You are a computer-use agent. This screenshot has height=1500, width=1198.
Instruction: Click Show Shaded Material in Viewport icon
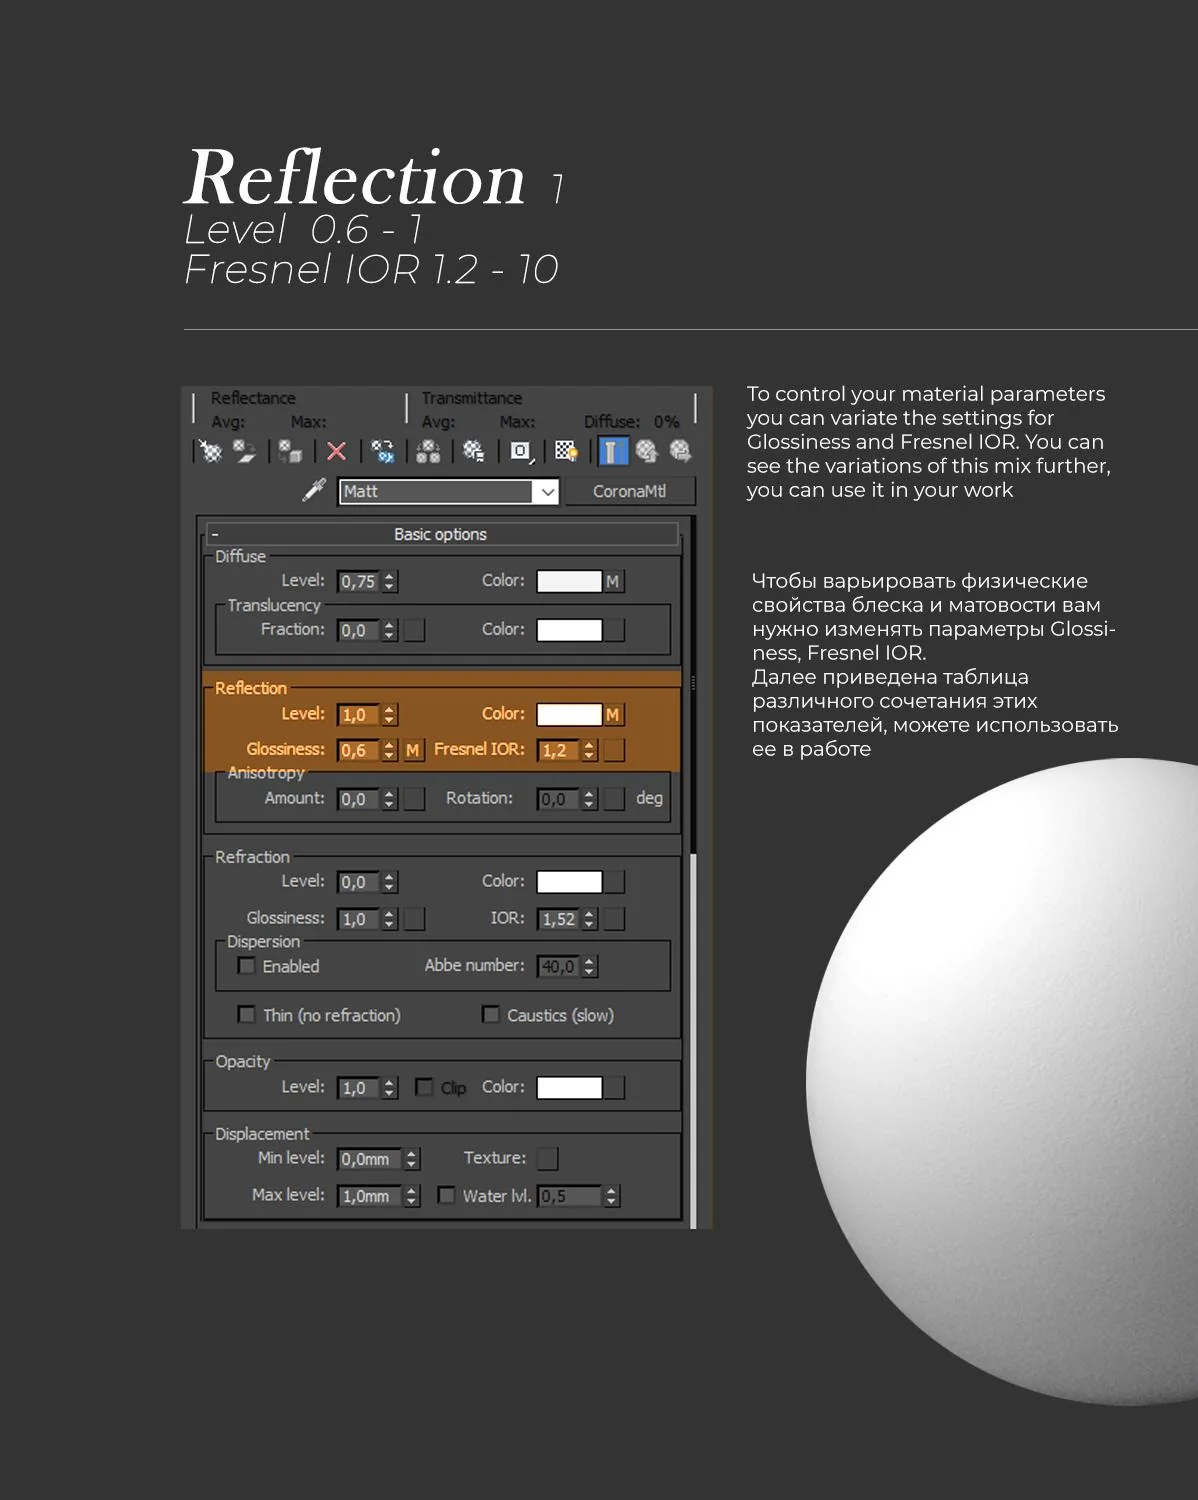[567, 451]
